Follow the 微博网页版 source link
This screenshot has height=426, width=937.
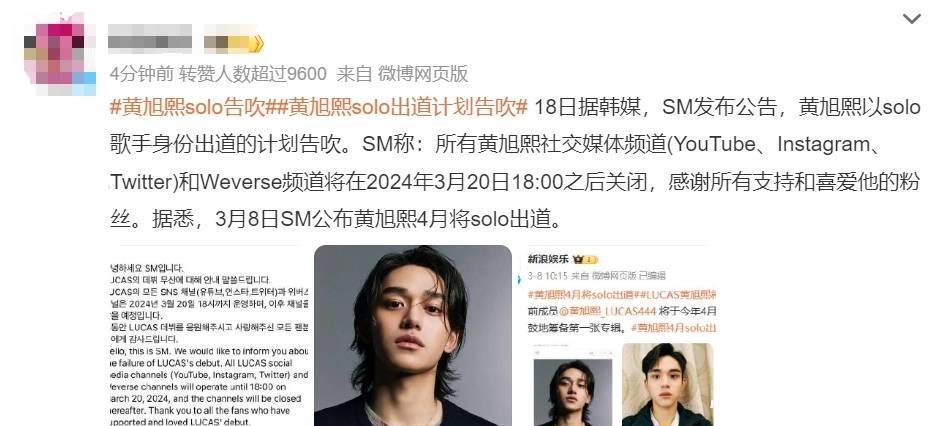(422, 74)
